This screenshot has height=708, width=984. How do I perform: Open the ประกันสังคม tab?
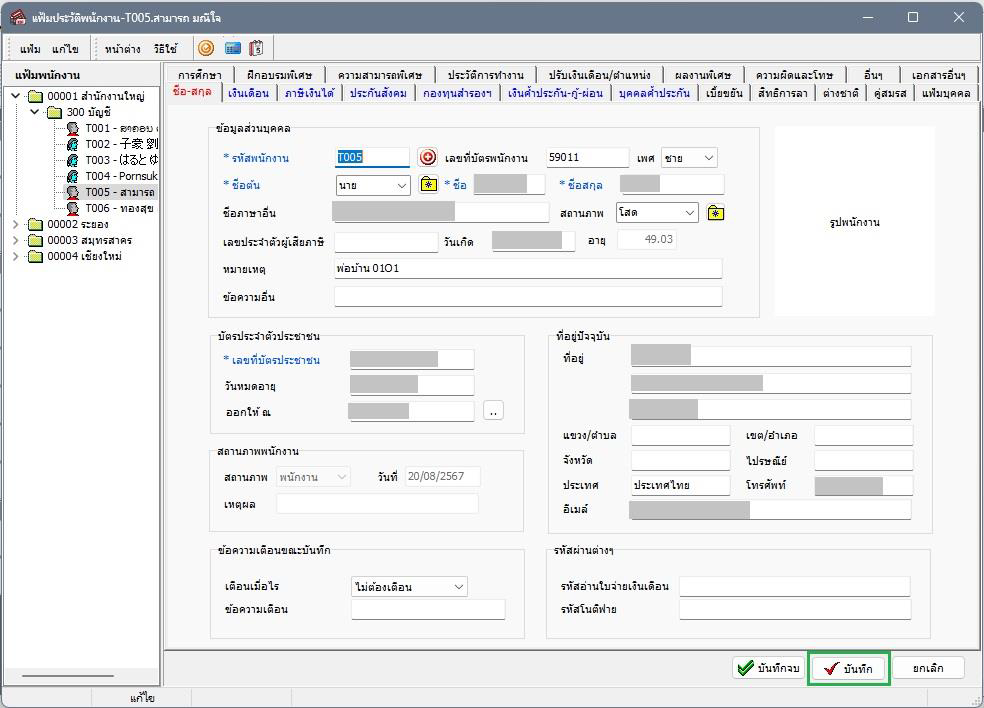(x=378, y=93)
